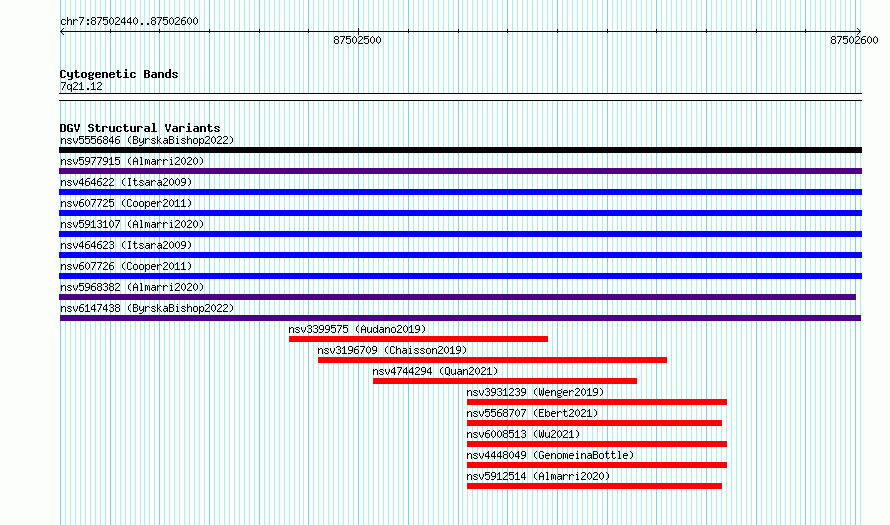
Task: Open the nsv3399575 (Audano2019) label
Action: coord(357,329)
